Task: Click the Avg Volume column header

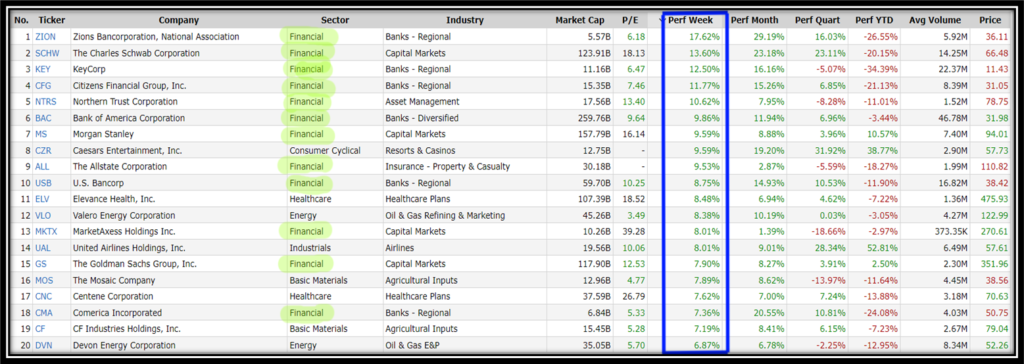Action: (940, 20)
